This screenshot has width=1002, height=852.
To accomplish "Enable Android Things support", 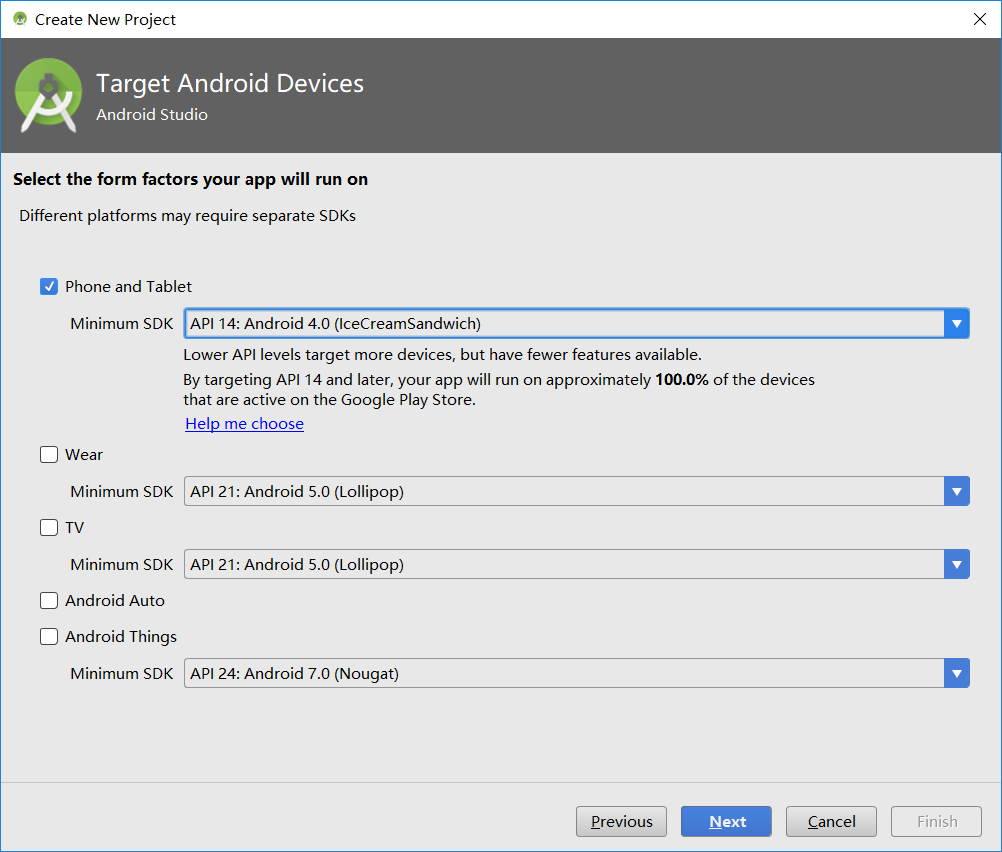I will point(48,636).
